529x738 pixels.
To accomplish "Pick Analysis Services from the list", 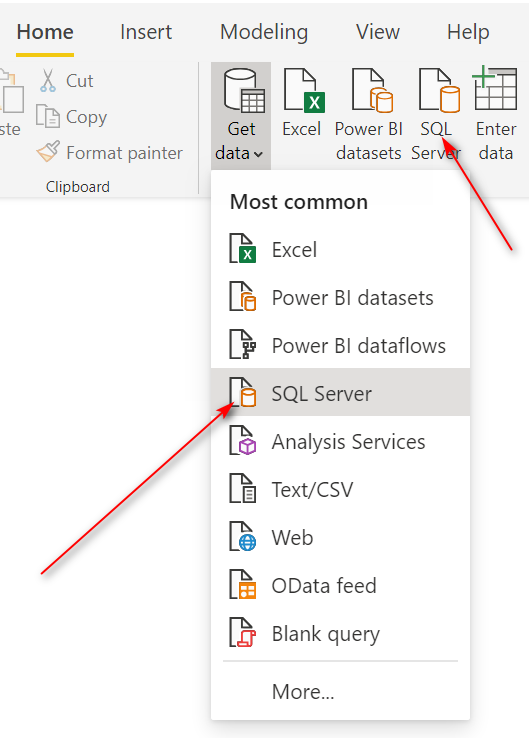I will pyautogui.click(x=340, y=441).
